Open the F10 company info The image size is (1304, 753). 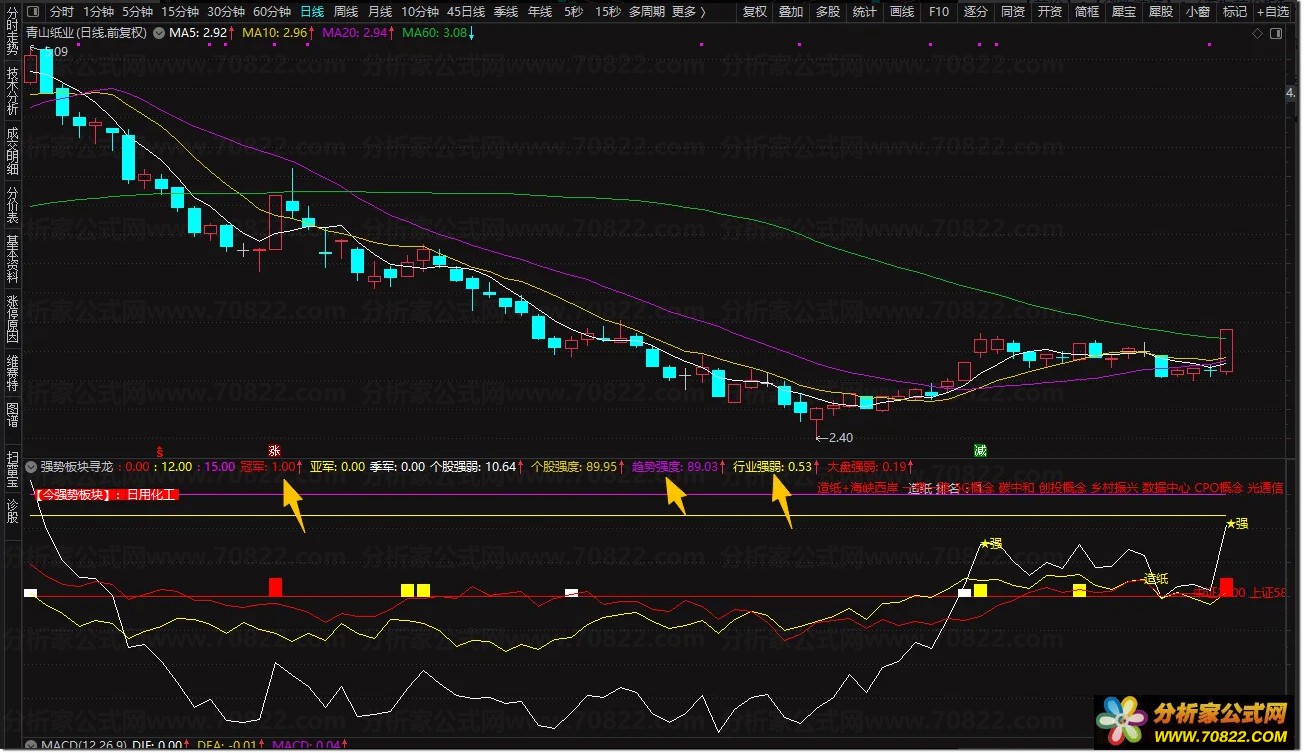(x=938, y=12)
